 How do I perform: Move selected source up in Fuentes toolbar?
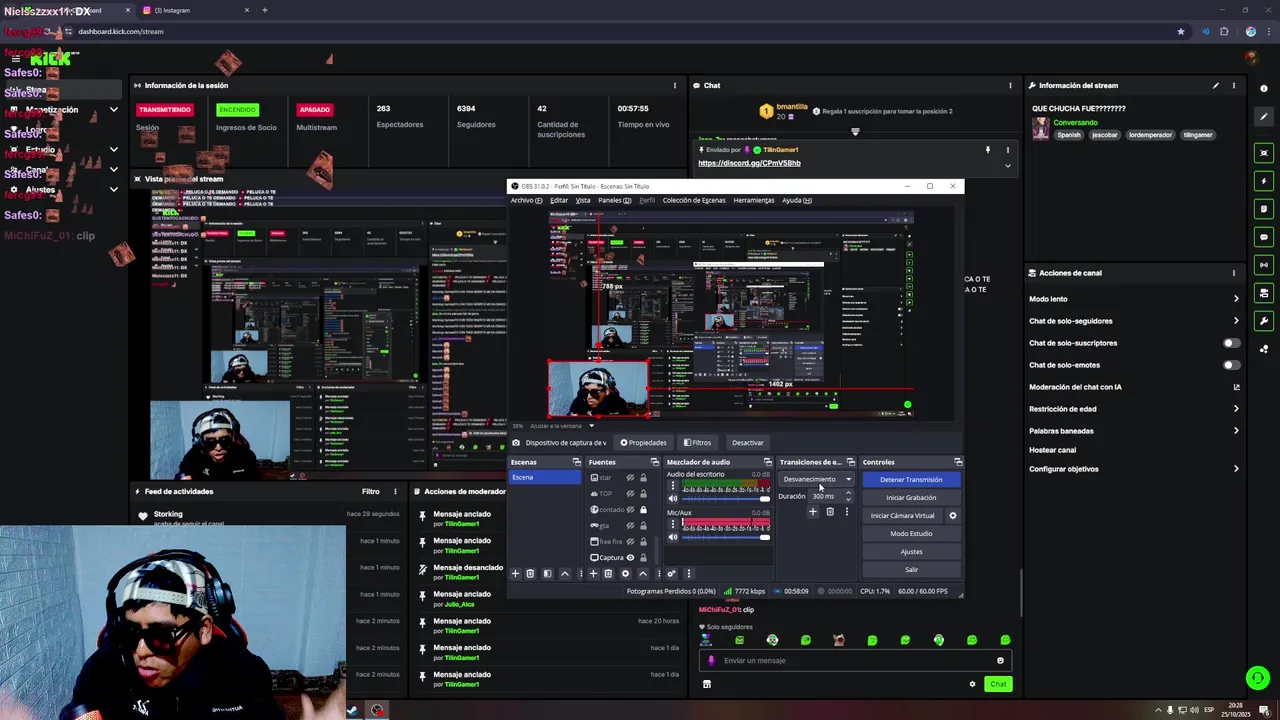point(643,574)
